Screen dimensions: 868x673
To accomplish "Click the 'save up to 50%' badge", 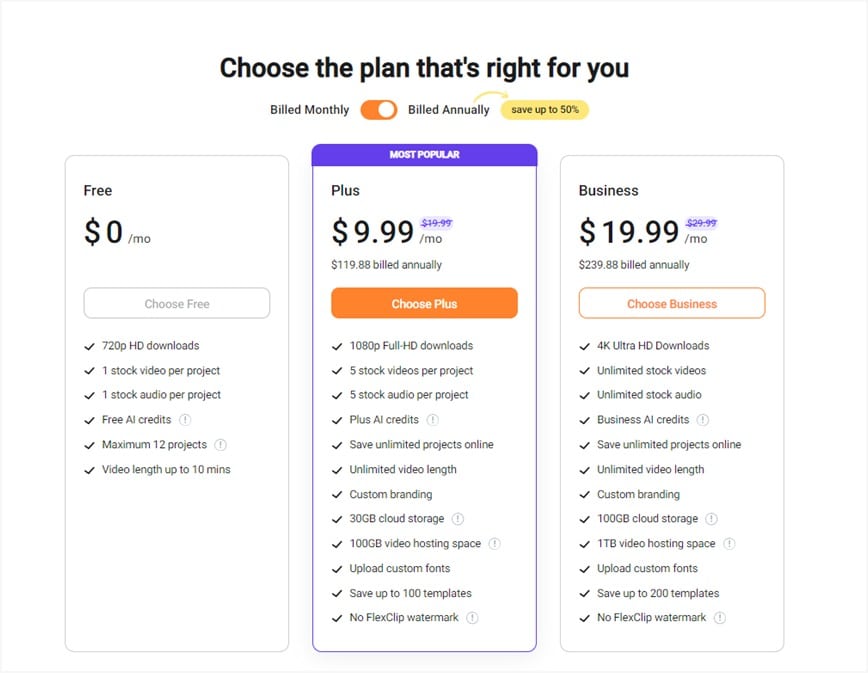I will pos(545,109).
